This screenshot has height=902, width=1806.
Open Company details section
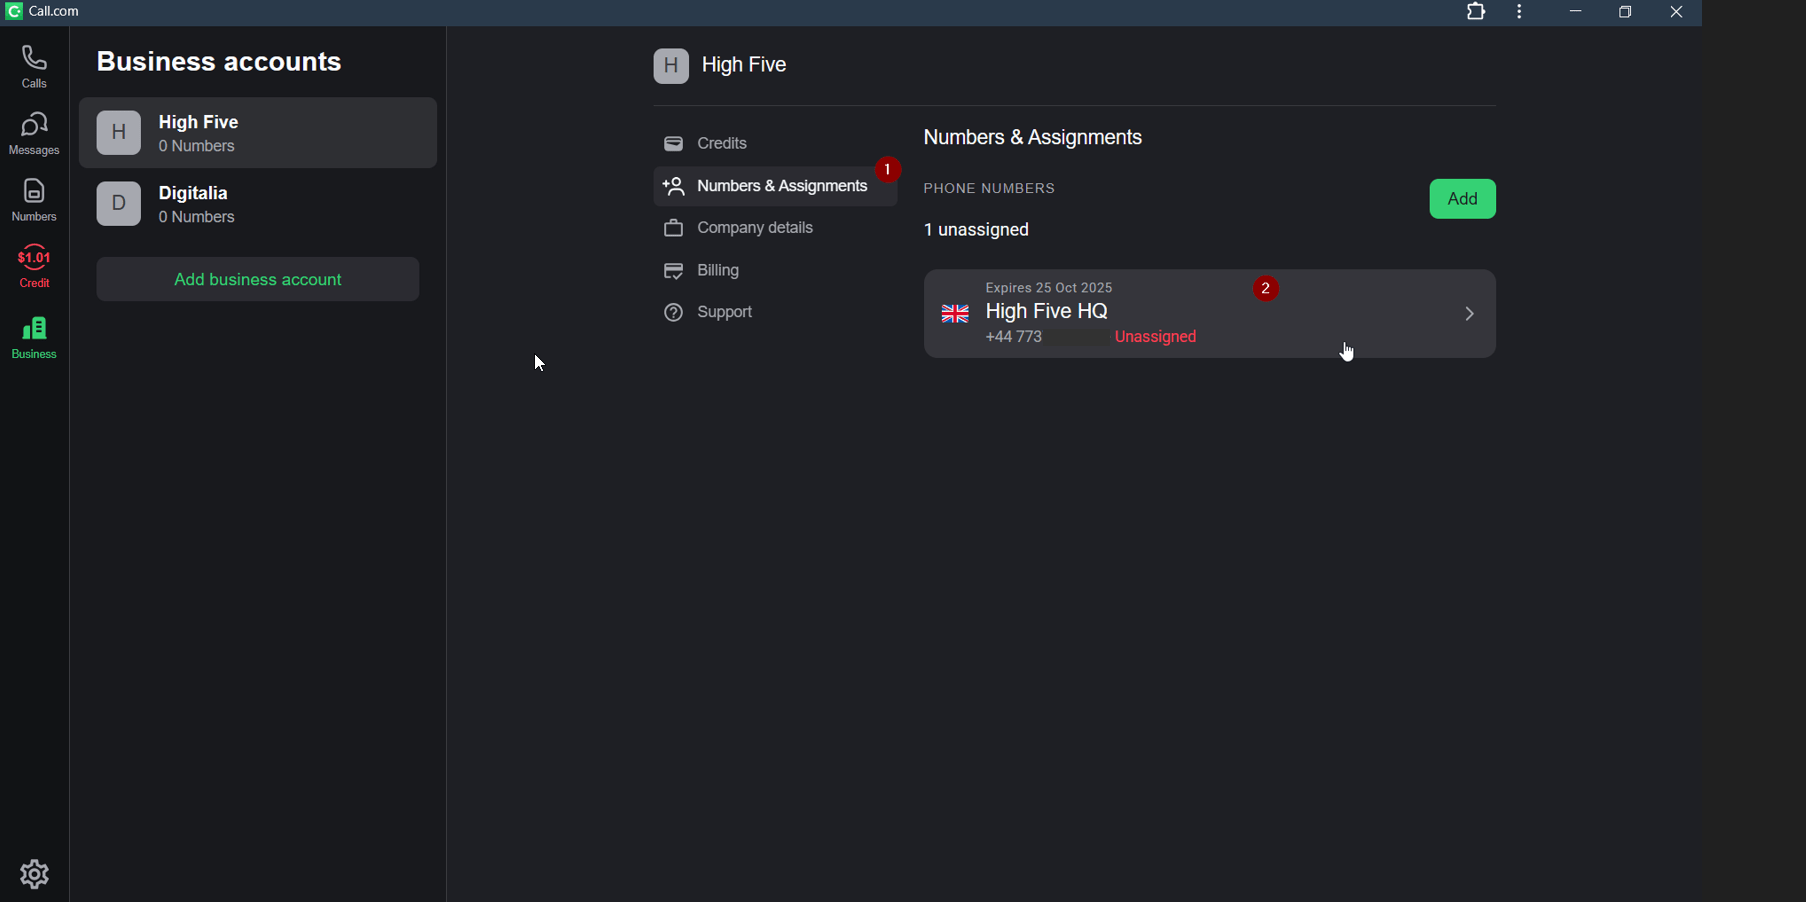point(740,229)
